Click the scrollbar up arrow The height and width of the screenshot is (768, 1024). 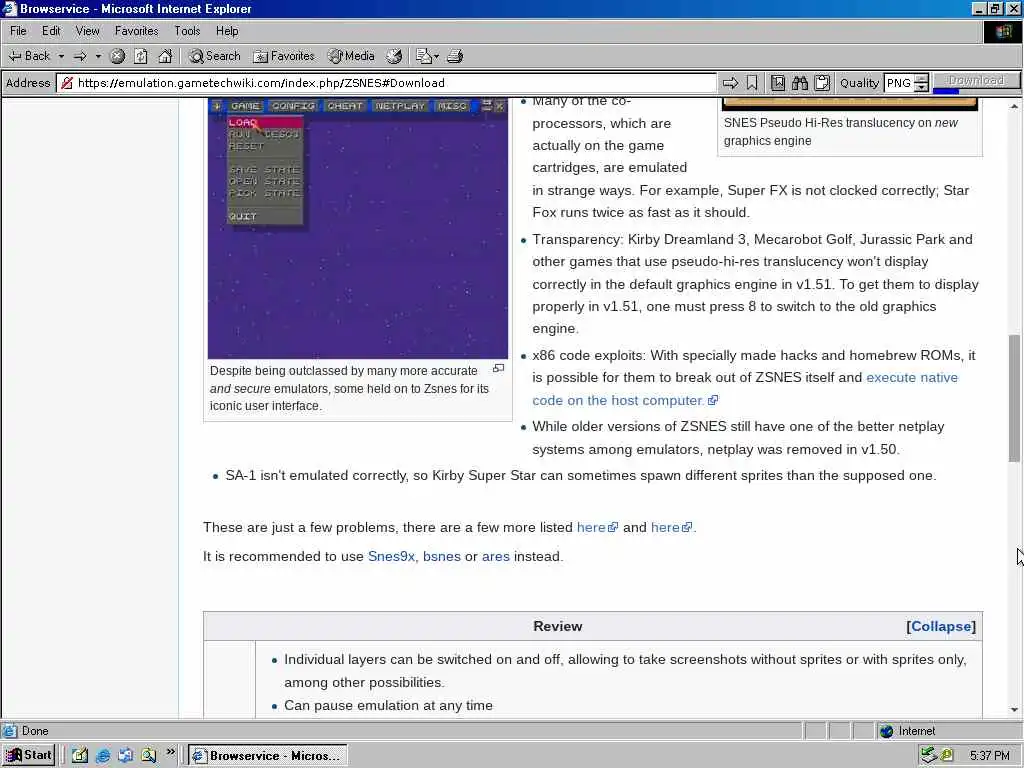click(1014, 106)
